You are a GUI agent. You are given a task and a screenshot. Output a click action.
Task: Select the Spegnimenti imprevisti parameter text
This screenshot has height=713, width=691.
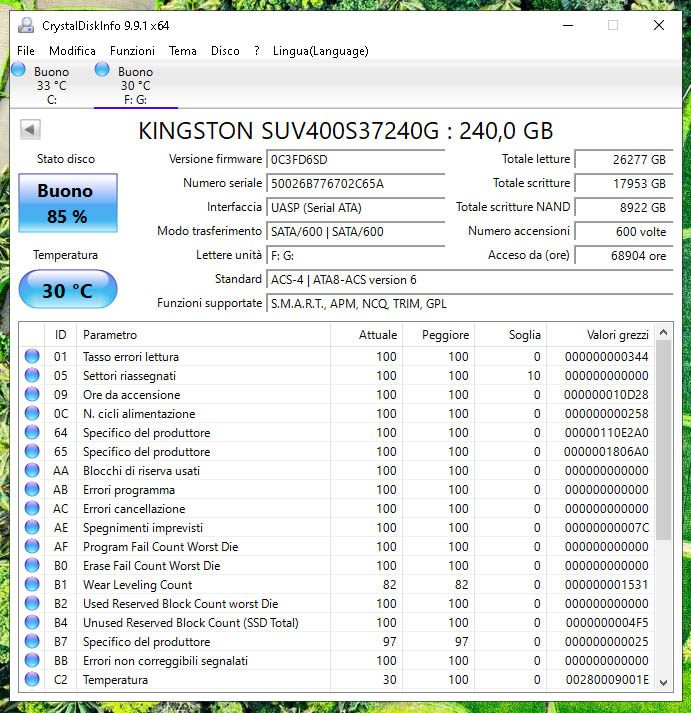(143, 527)
